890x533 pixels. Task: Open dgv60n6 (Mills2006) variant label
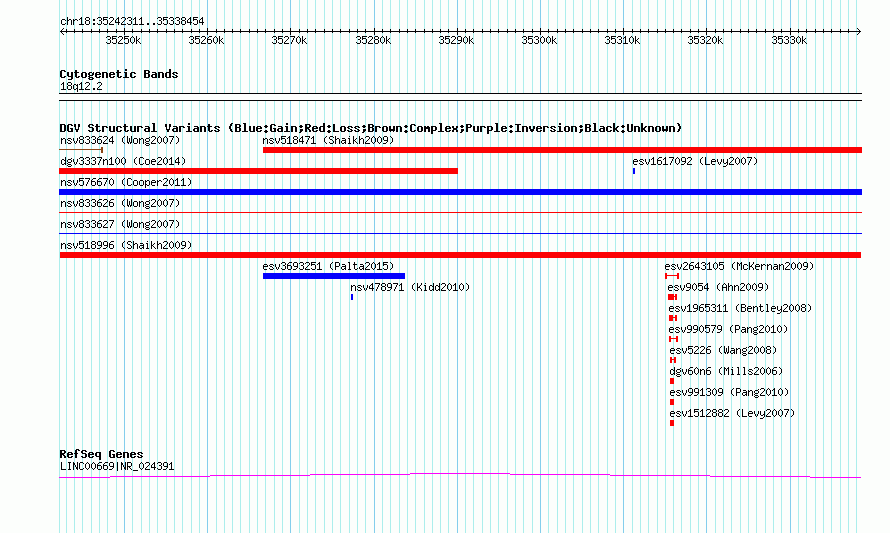pos(726,371)
